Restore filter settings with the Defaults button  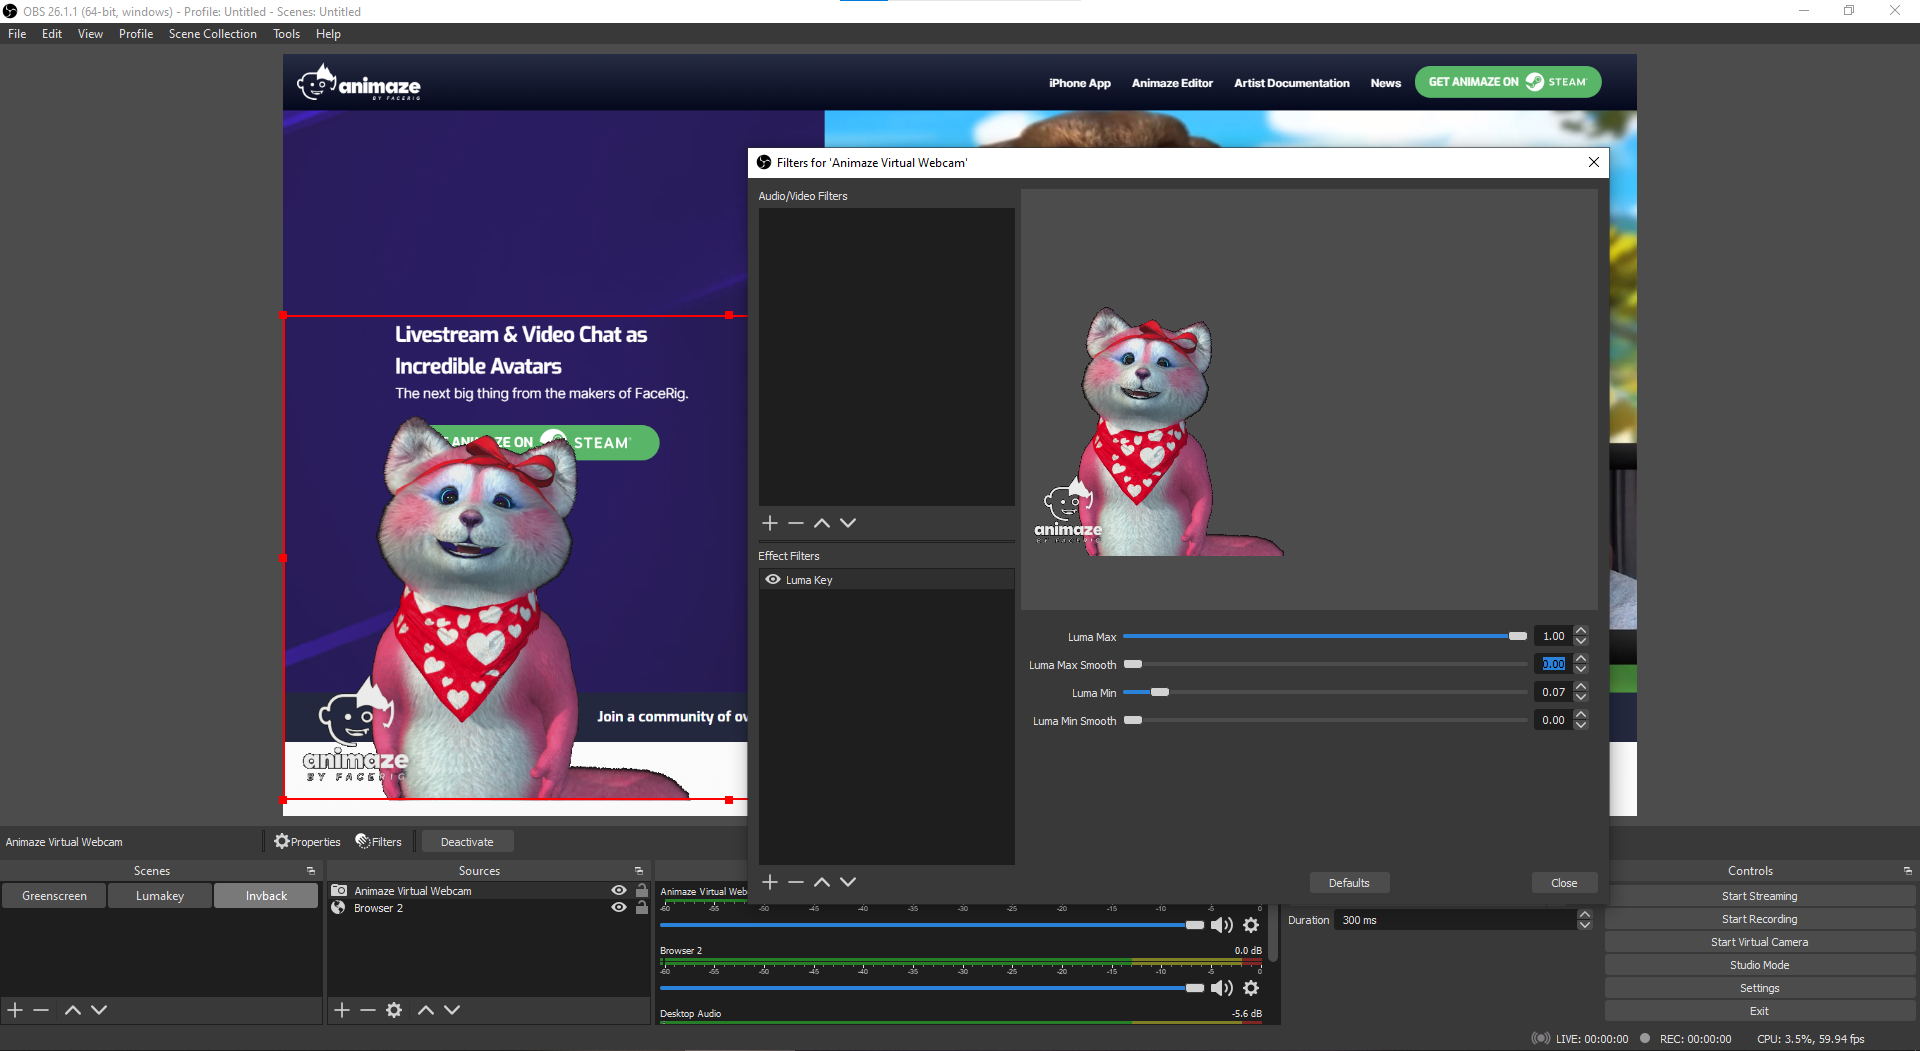(x=1349, y=882)
